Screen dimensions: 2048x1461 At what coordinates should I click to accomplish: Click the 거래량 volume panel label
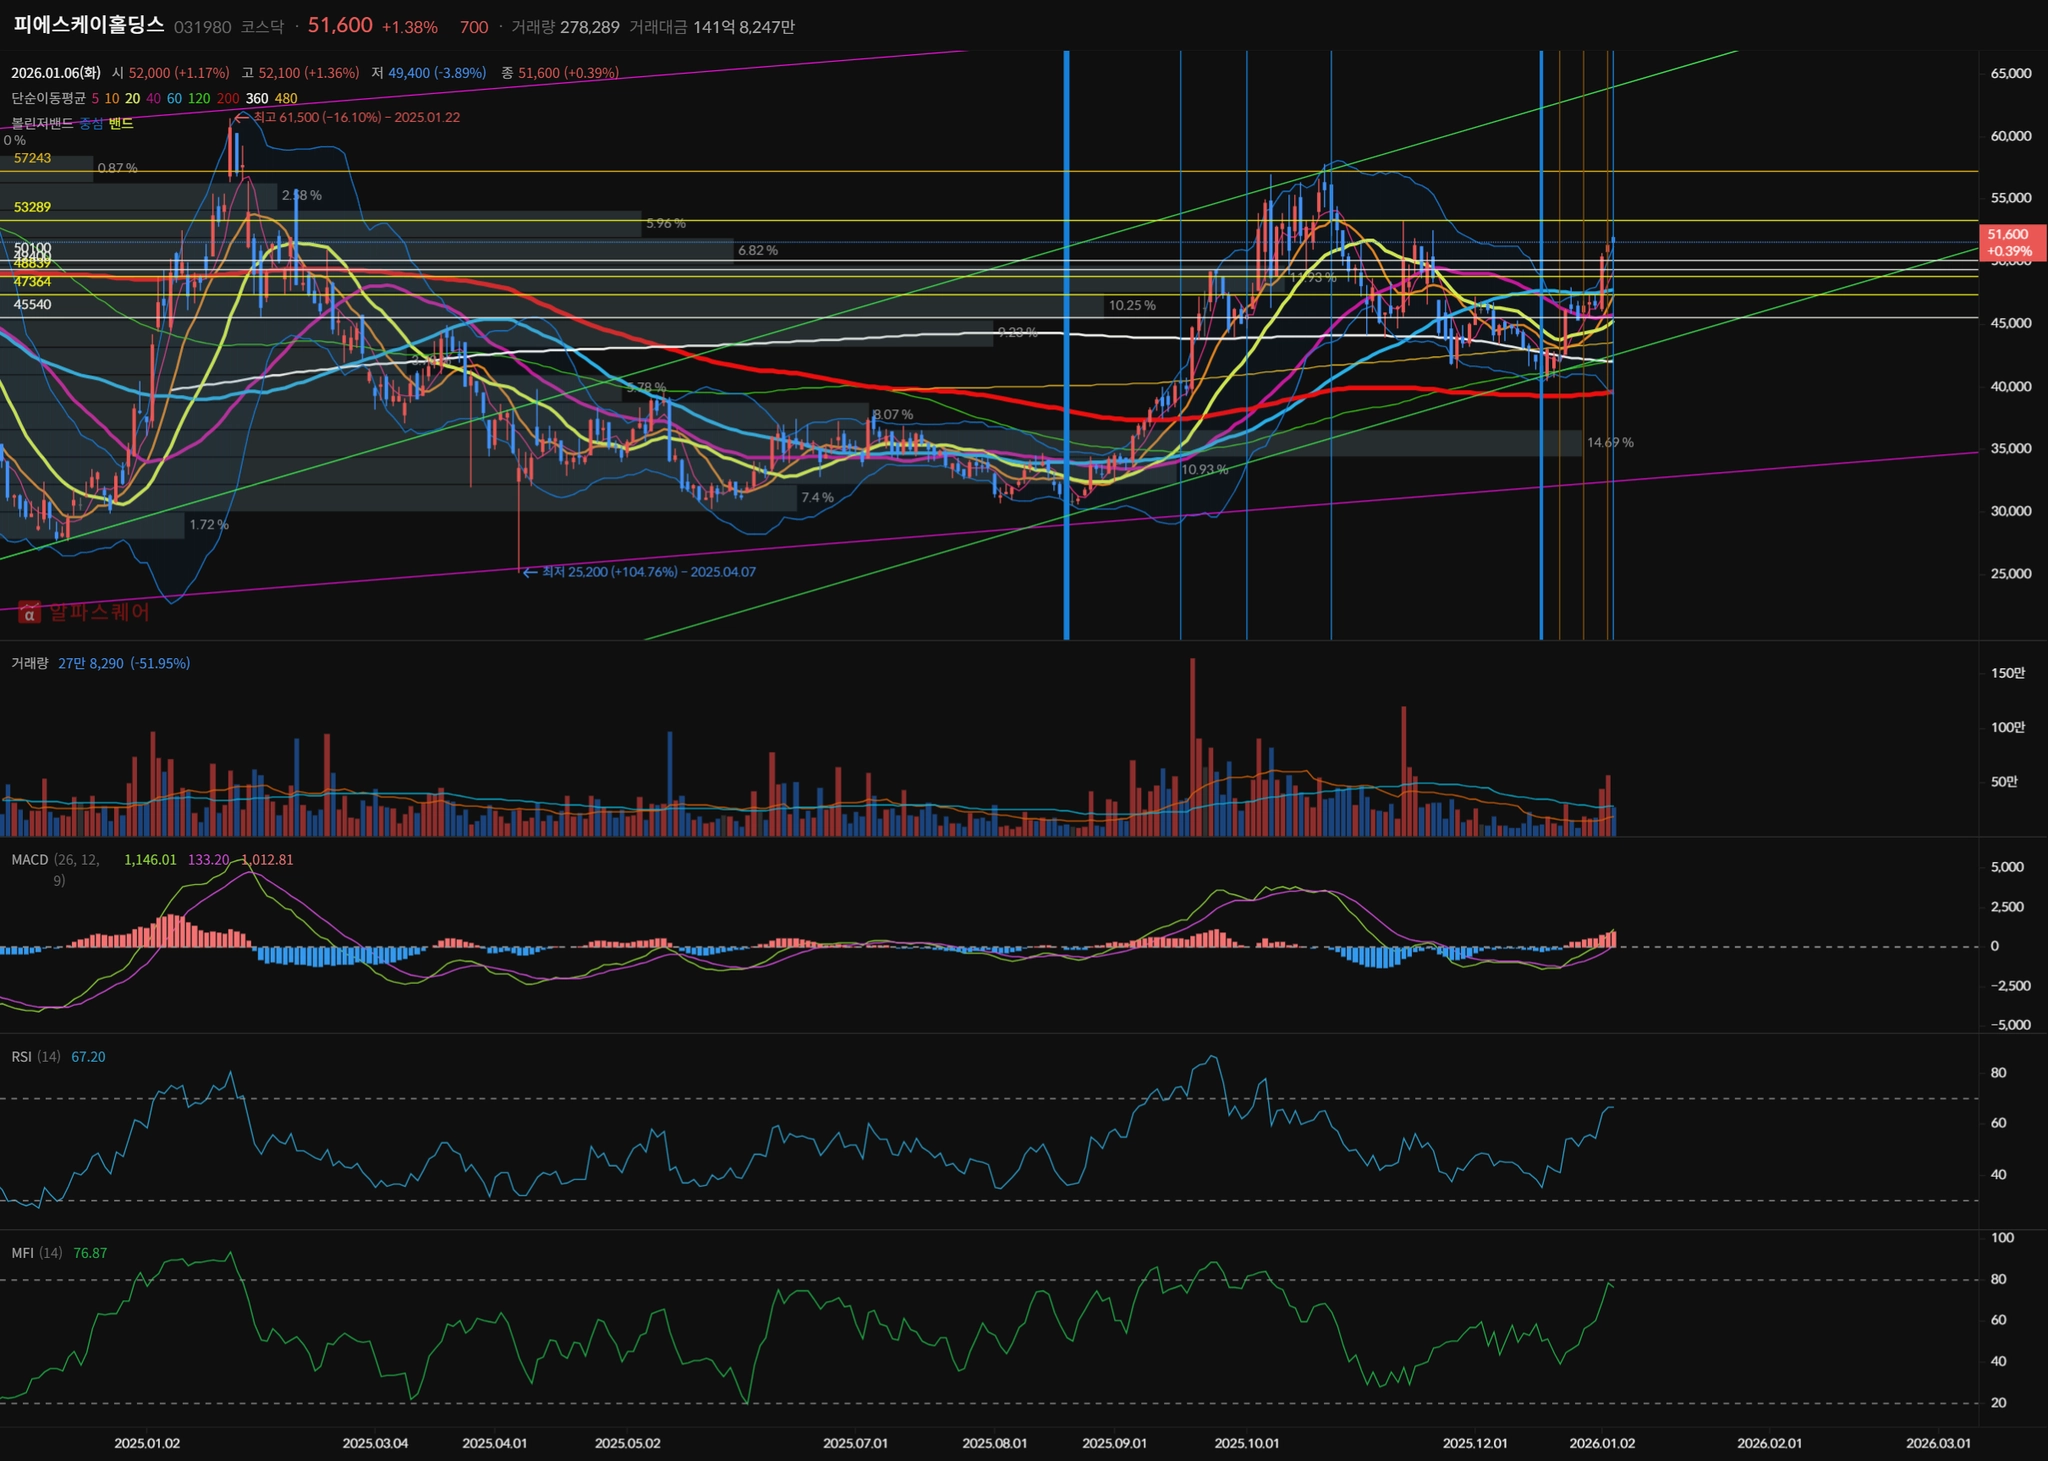click(30, 663)
